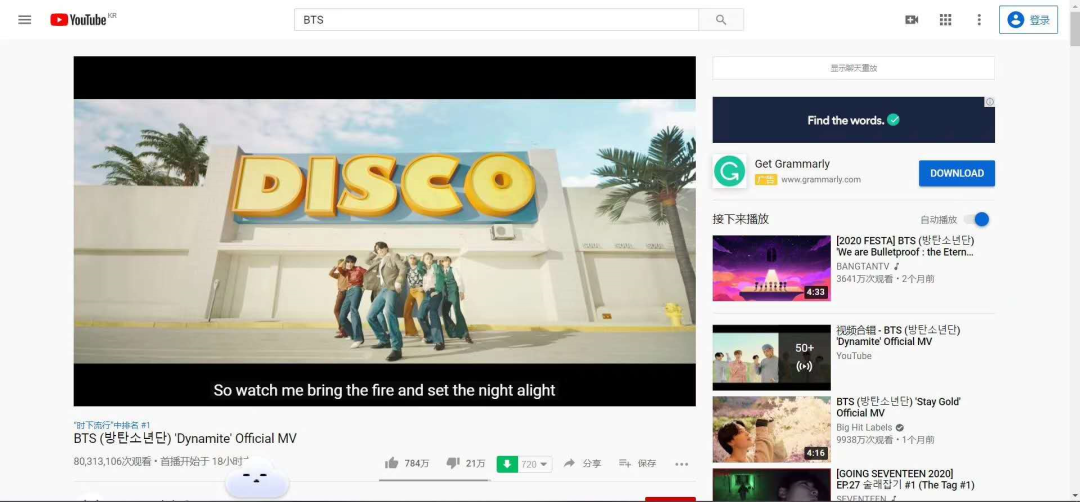Open '视频合辑 - BTS' mix title
The image size is (1080, 502).
897,336
